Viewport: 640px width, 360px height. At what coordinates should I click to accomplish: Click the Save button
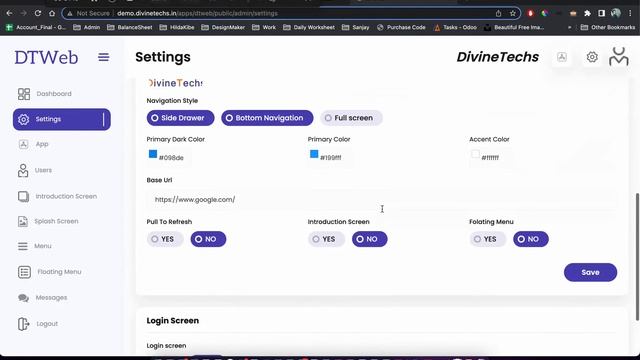[590, 272]
